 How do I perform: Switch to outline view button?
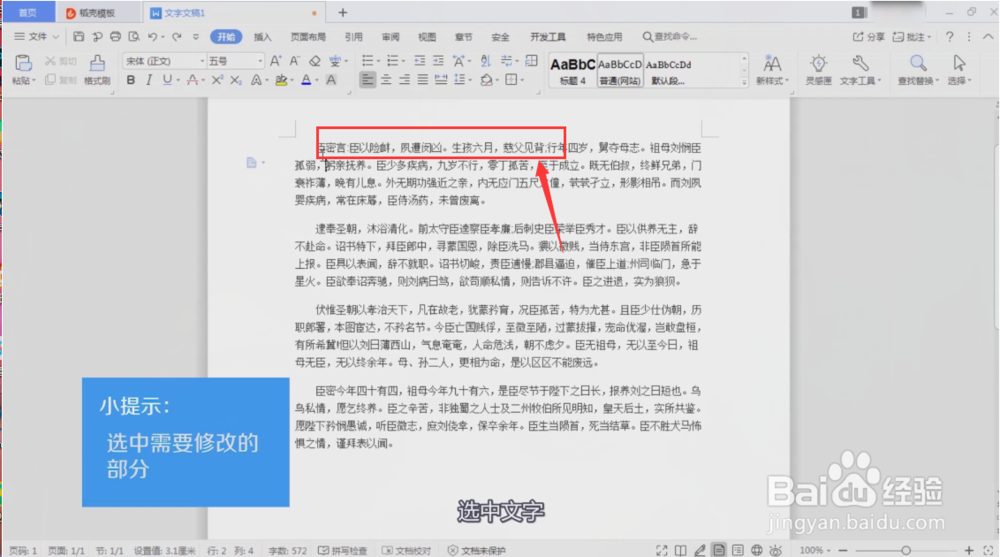tap(738, 550)
